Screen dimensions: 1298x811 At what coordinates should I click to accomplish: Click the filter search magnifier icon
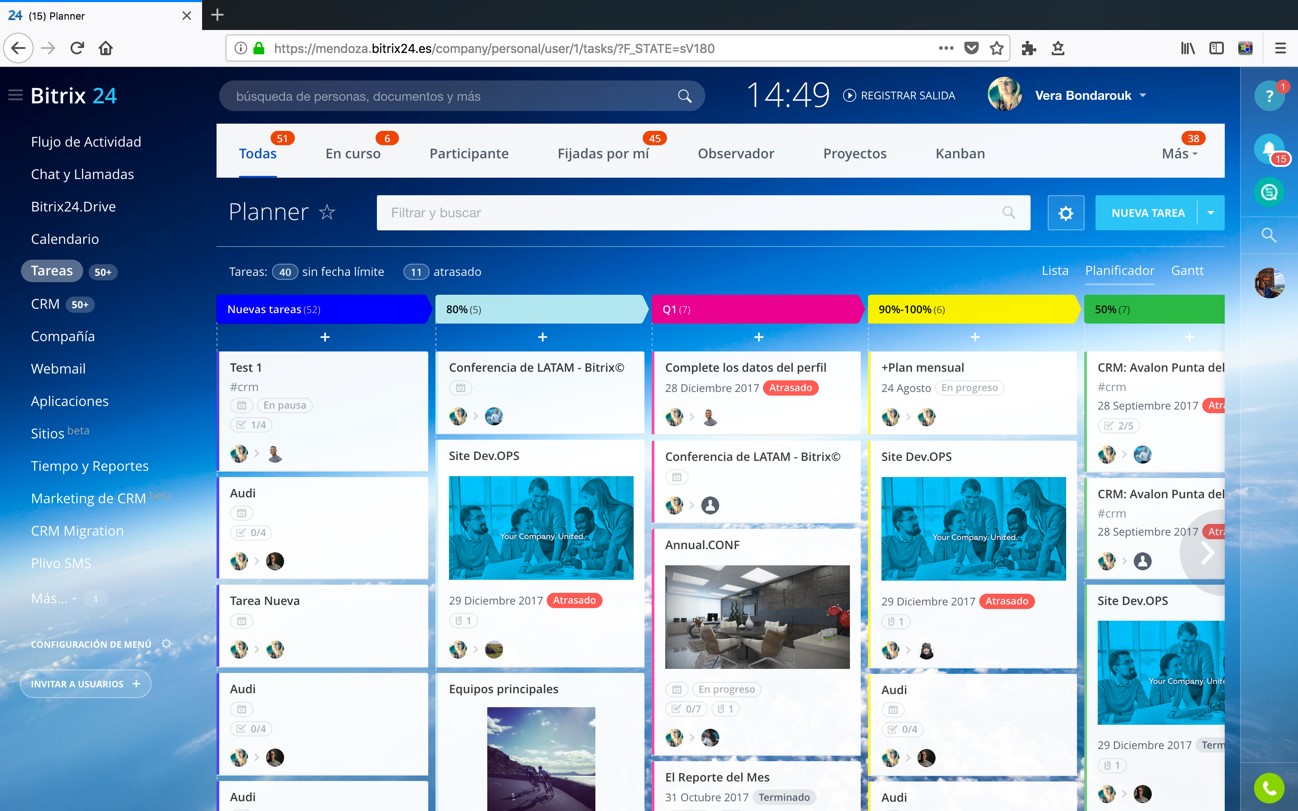(x=1008, y=212)
